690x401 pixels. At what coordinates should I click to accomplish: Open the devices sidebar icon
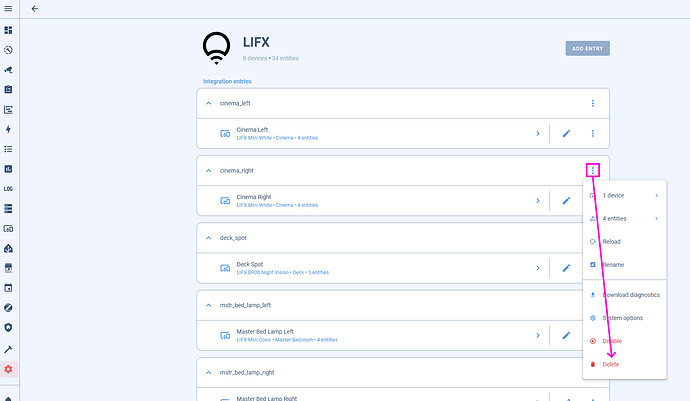(x=8, y=228)
